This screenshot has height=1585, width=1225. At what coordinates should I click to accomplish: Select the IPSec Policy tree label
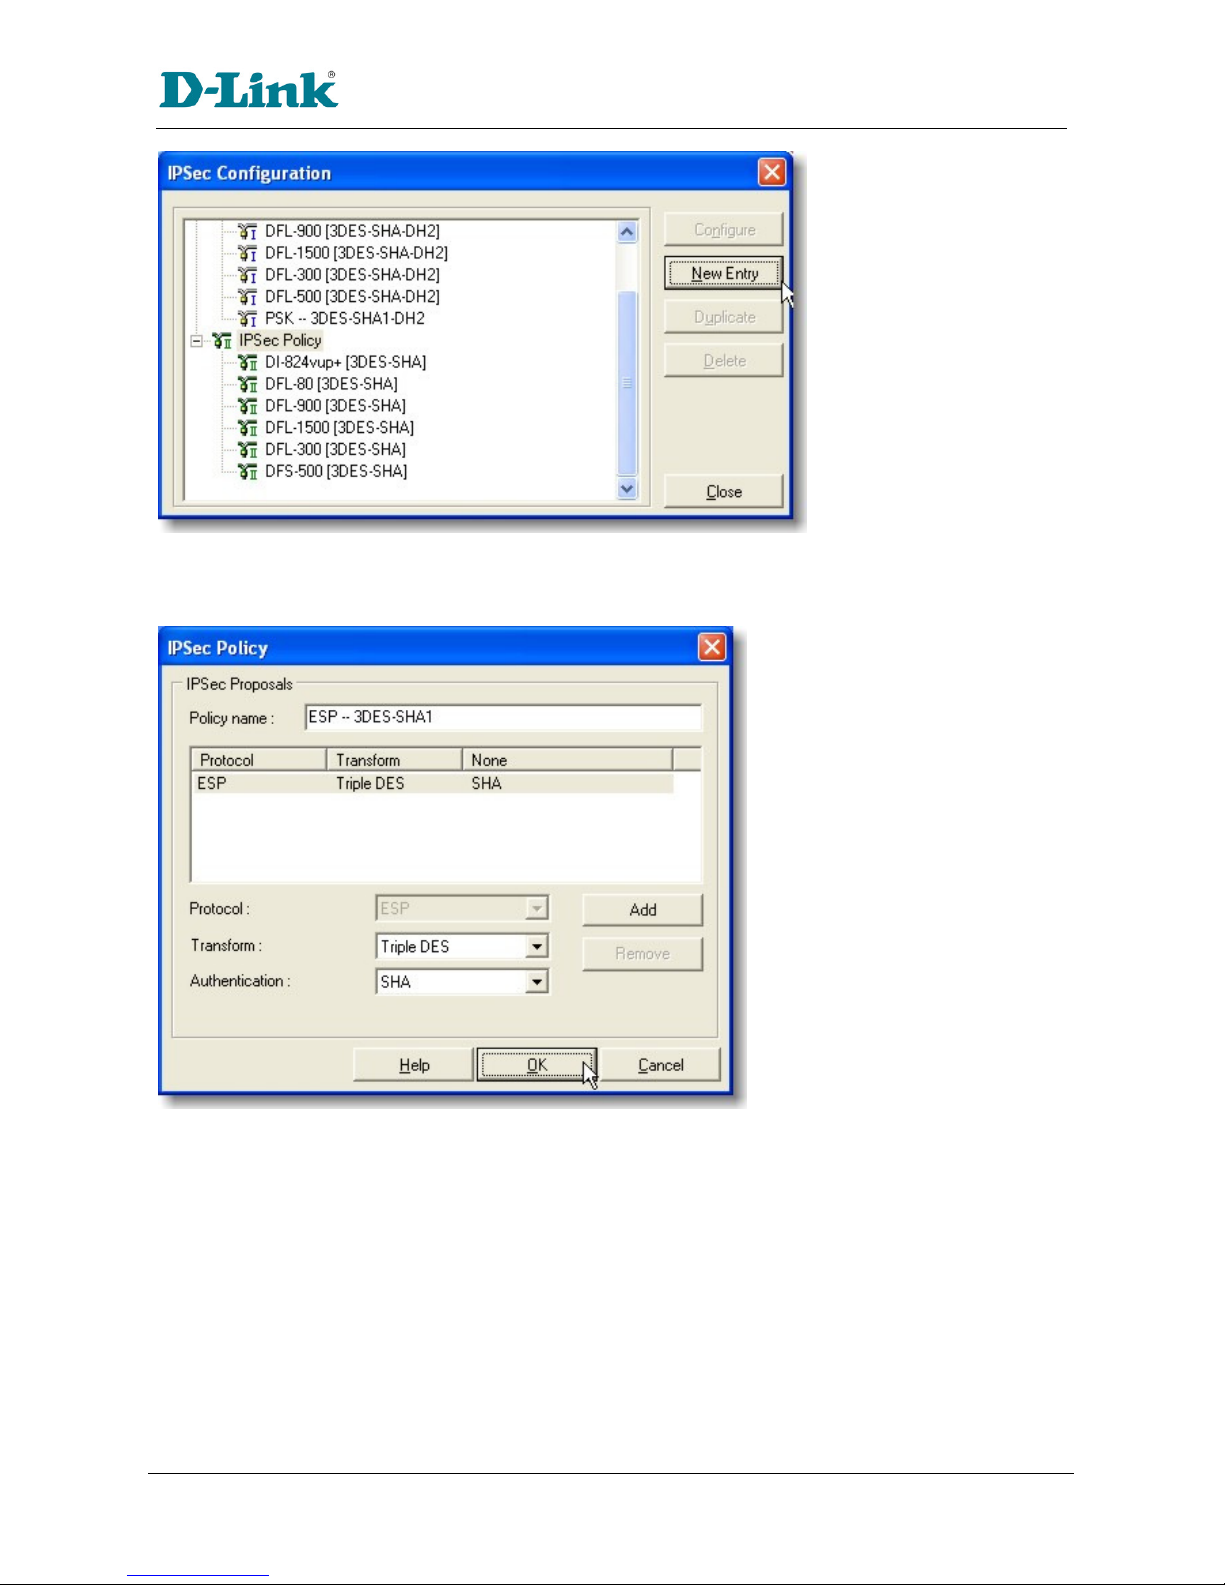[x=280, y=341]
